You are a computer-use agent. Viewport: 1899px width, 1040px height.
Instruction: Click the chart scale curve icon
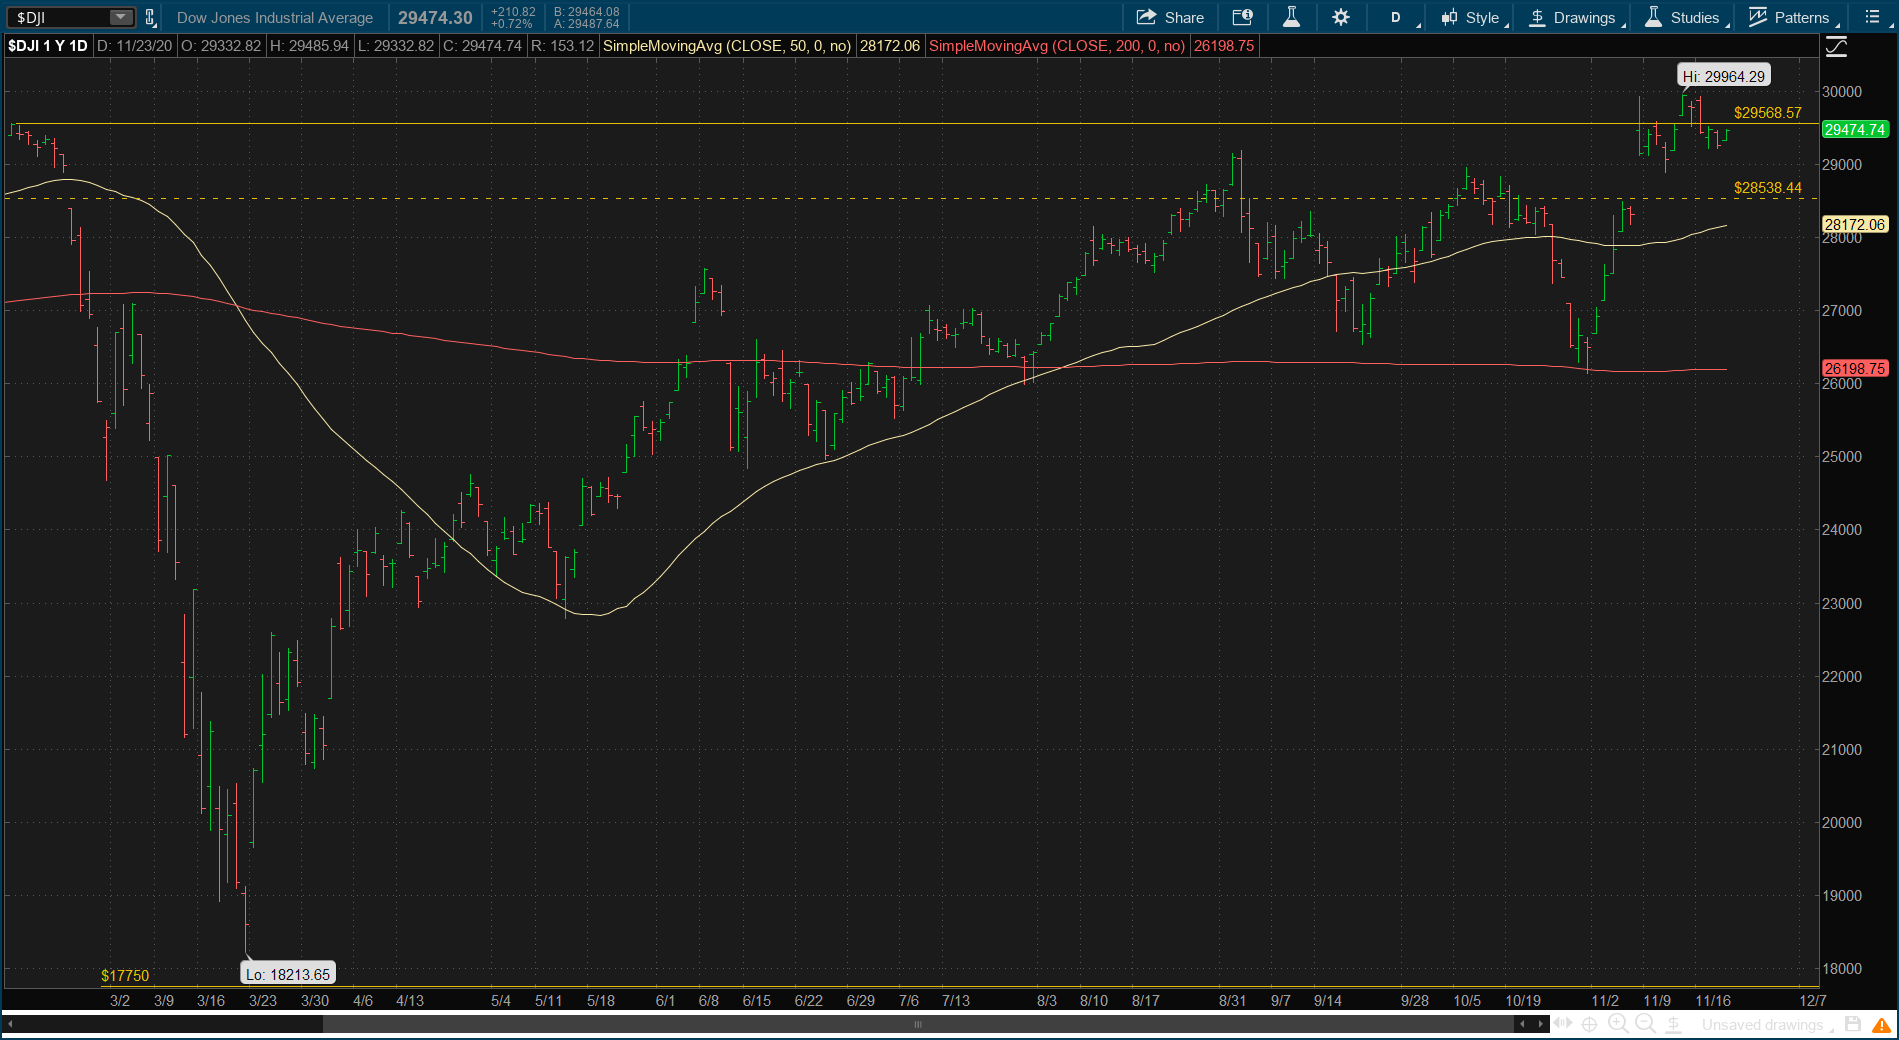[1837, 46]
